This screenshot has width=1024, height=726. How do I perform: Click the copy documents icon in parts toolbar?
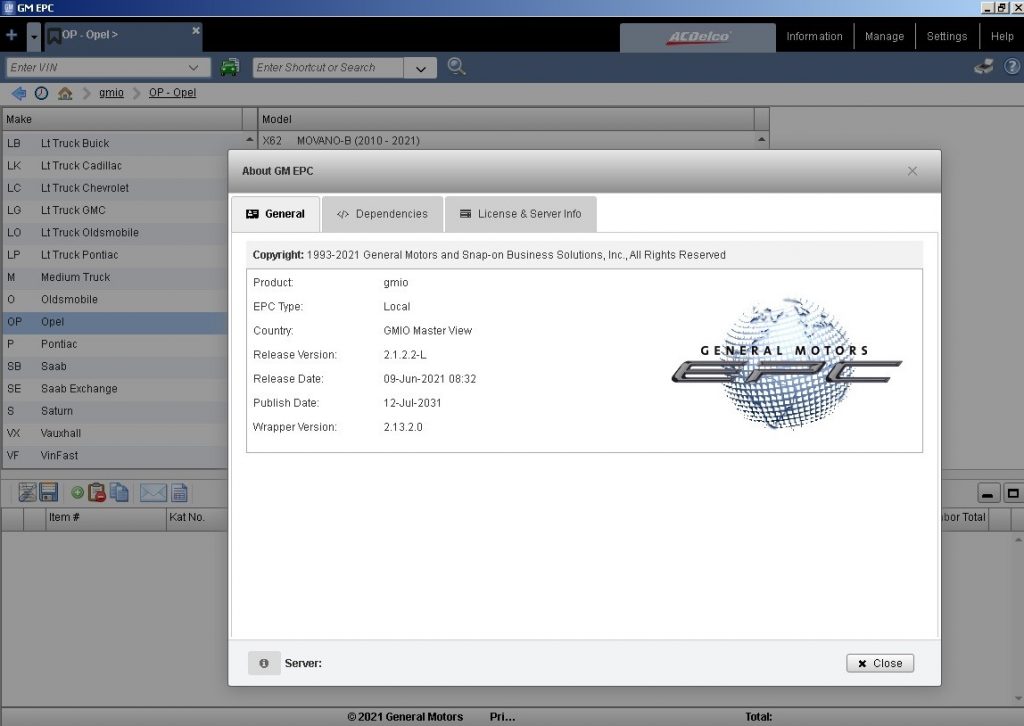(x=117, y=492)
